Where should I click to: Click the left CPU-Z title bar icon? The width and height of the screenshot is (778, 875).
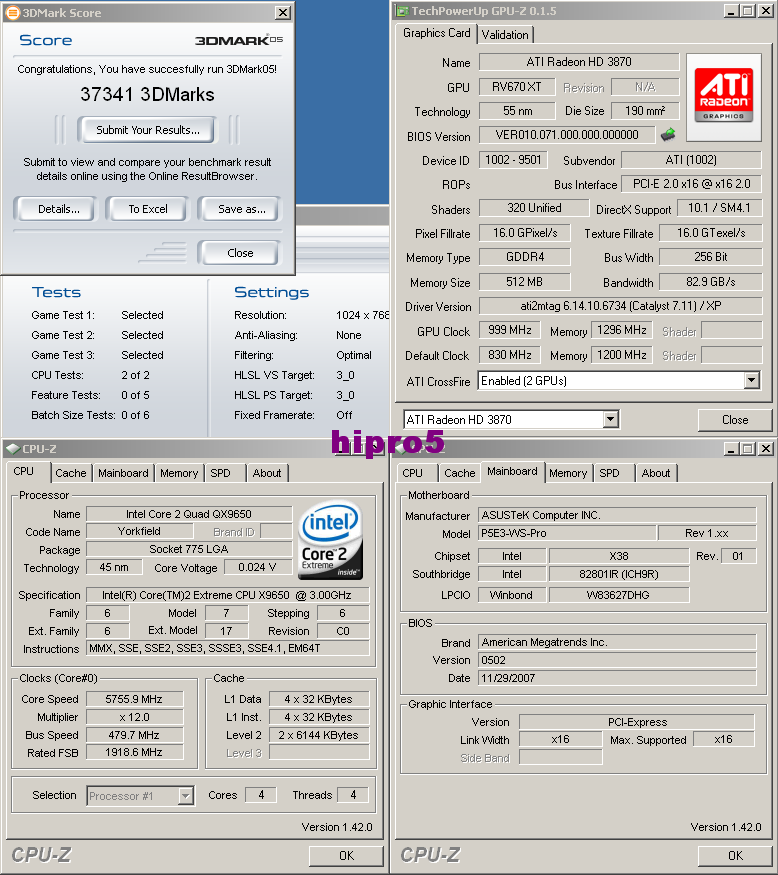coord(12,449)
